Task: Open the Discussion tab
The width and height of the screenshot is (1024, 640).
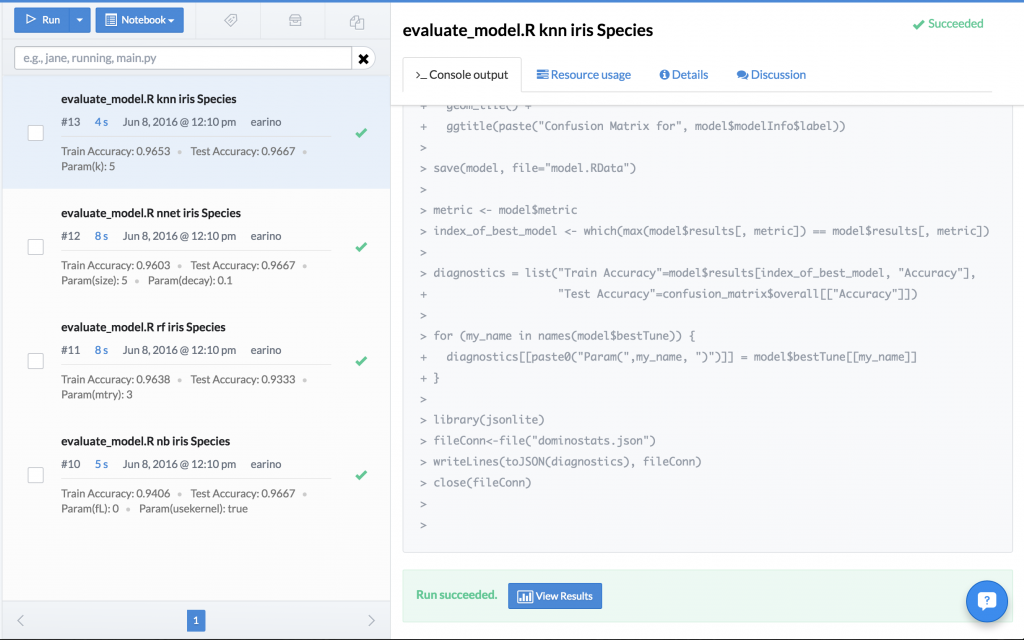Action: [771, 75]
